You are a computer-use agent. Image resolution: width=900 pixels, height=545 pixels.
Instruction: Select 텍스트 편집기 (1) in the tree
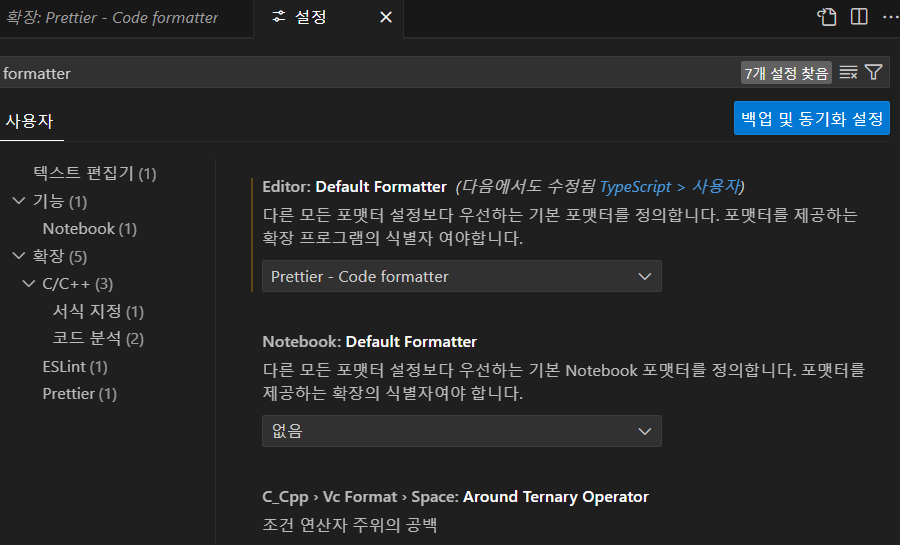tap(95, 173)
